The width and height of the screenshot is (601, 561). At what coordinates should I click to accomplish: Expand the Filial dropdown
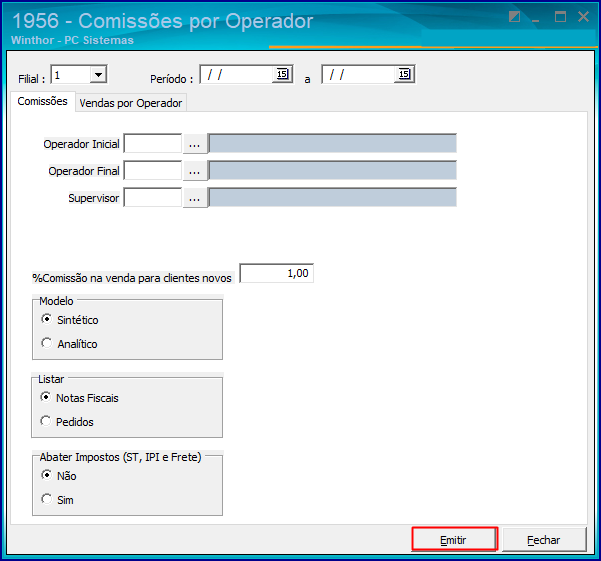pyautogui.click(x=98, y=74)
